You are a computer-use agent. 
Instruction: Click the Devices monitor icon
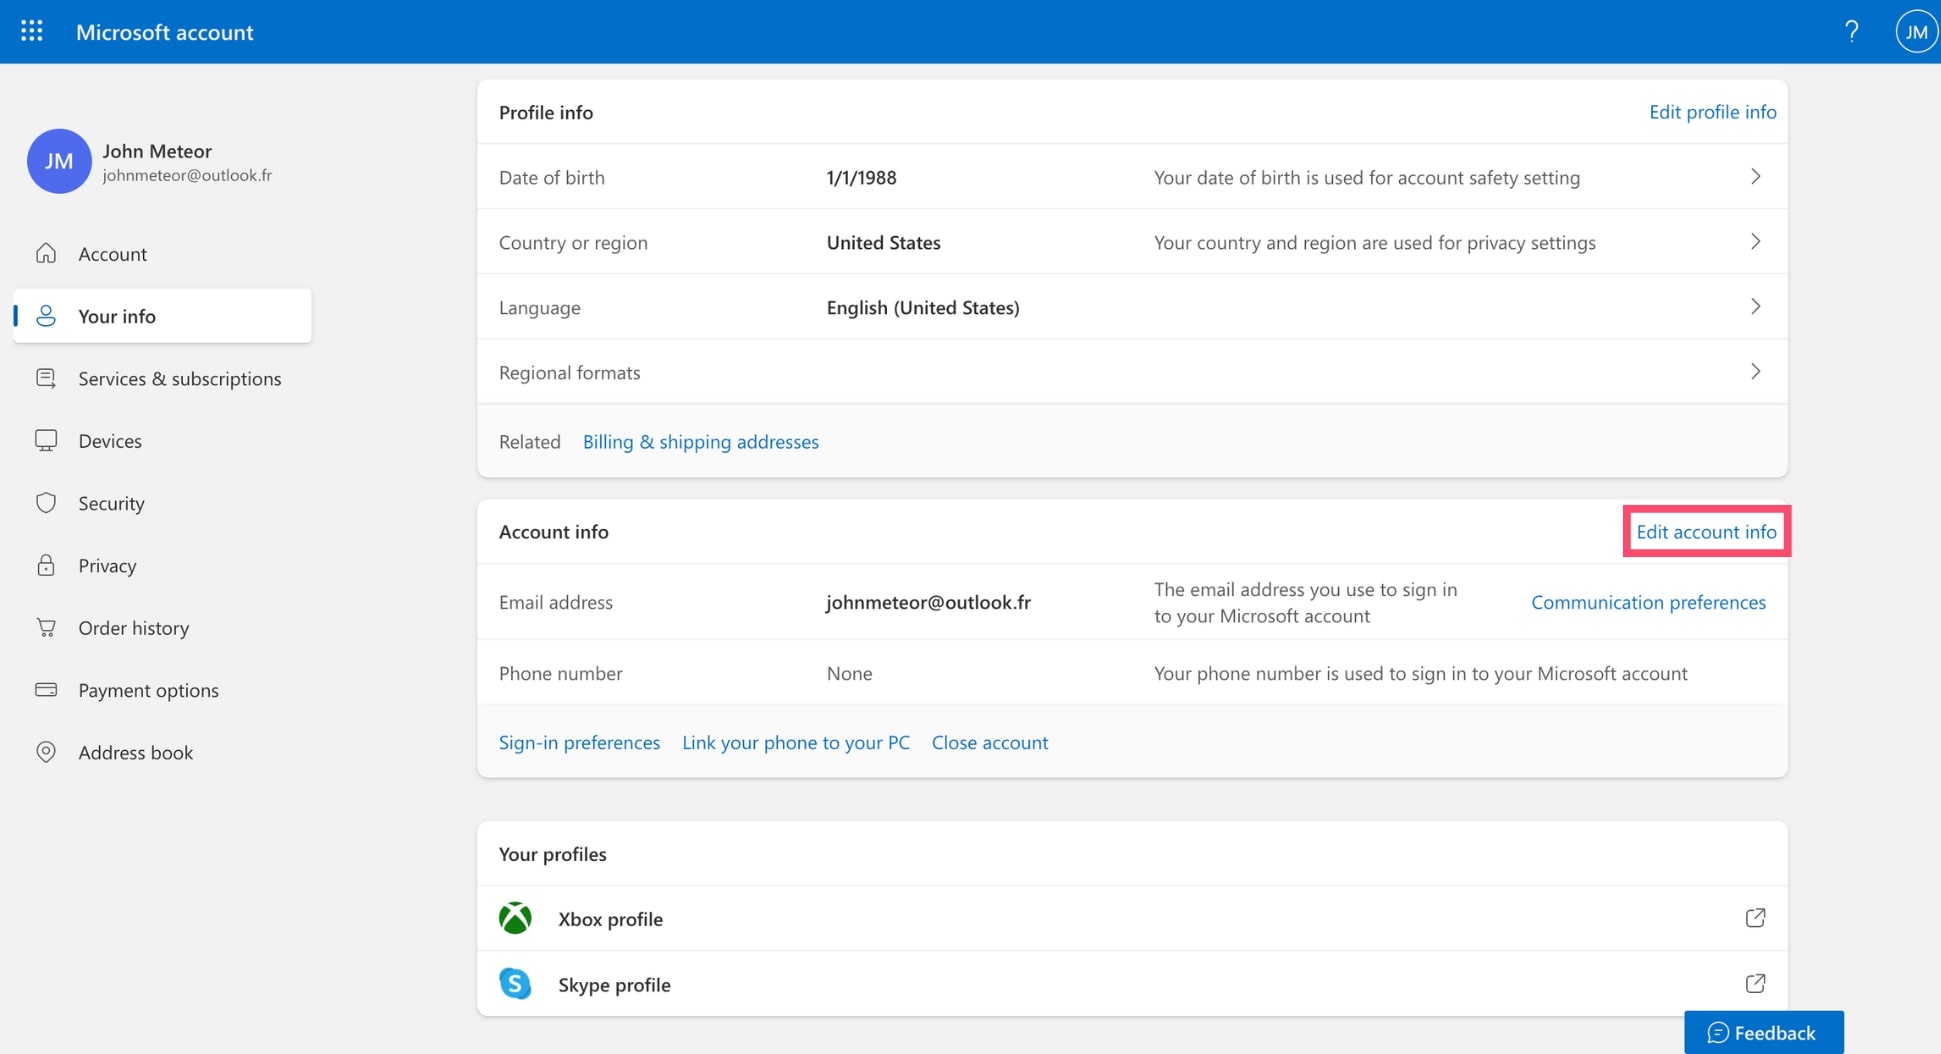46,441
